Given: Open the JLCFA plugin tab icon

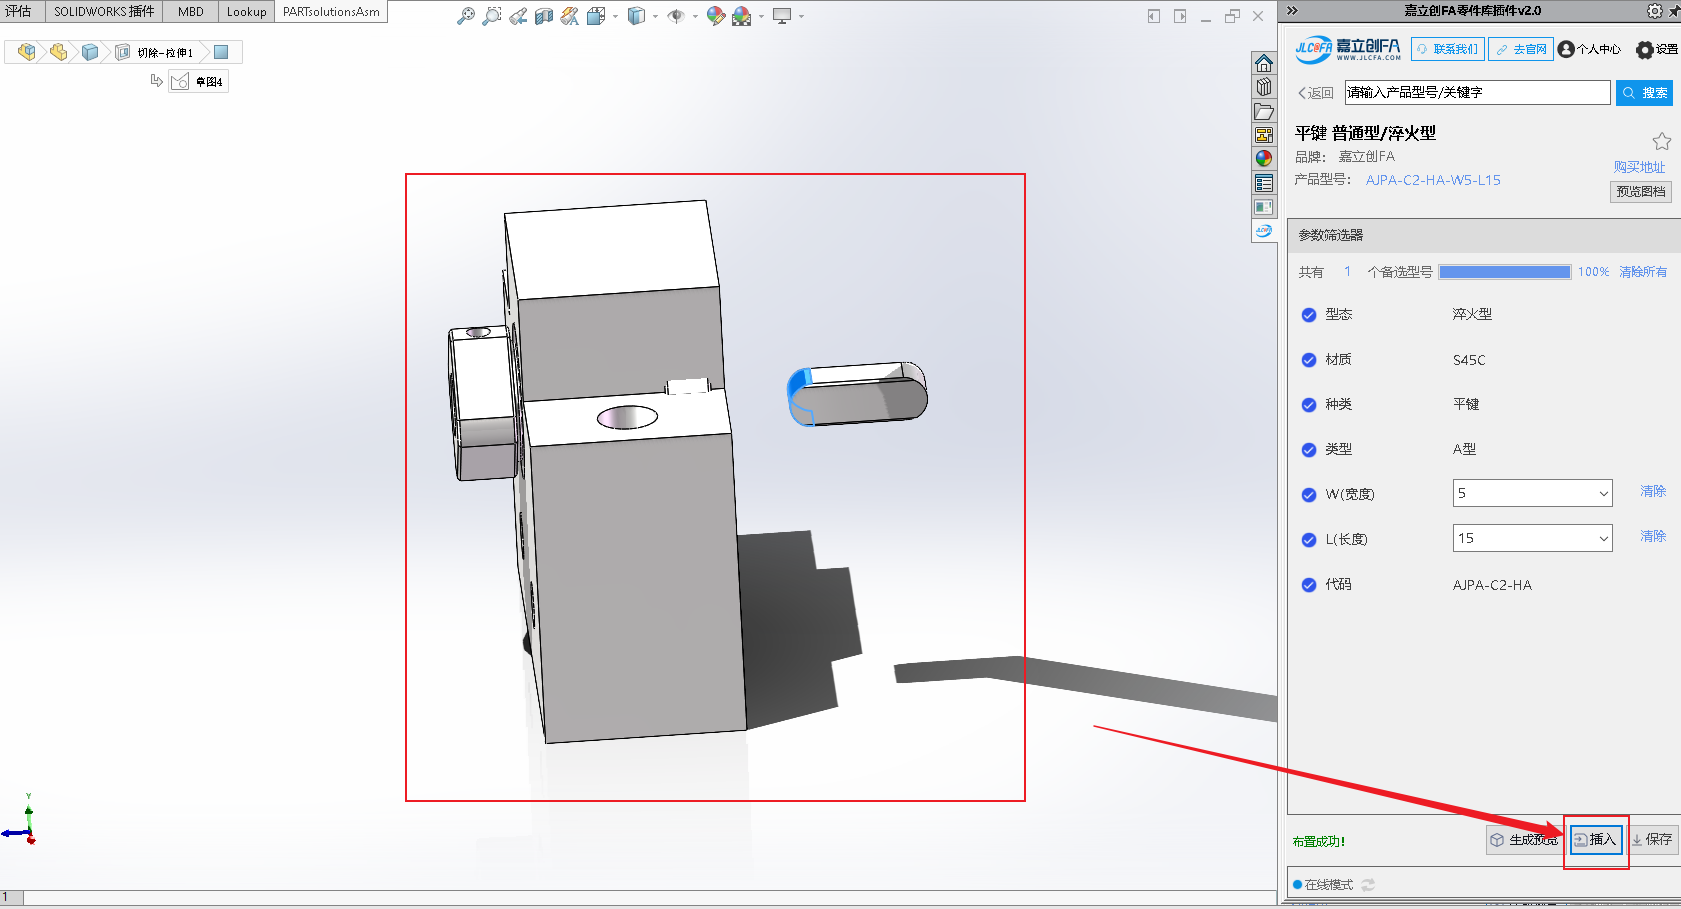Looking at the screenshot, I should pos(1264,231).
